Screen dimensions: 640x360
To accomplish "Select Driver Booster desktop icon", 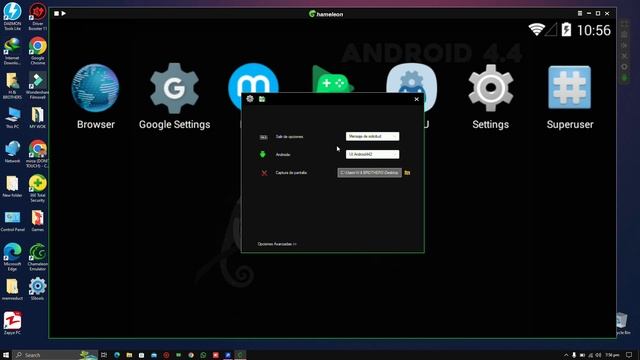I will tap(38, 16).
